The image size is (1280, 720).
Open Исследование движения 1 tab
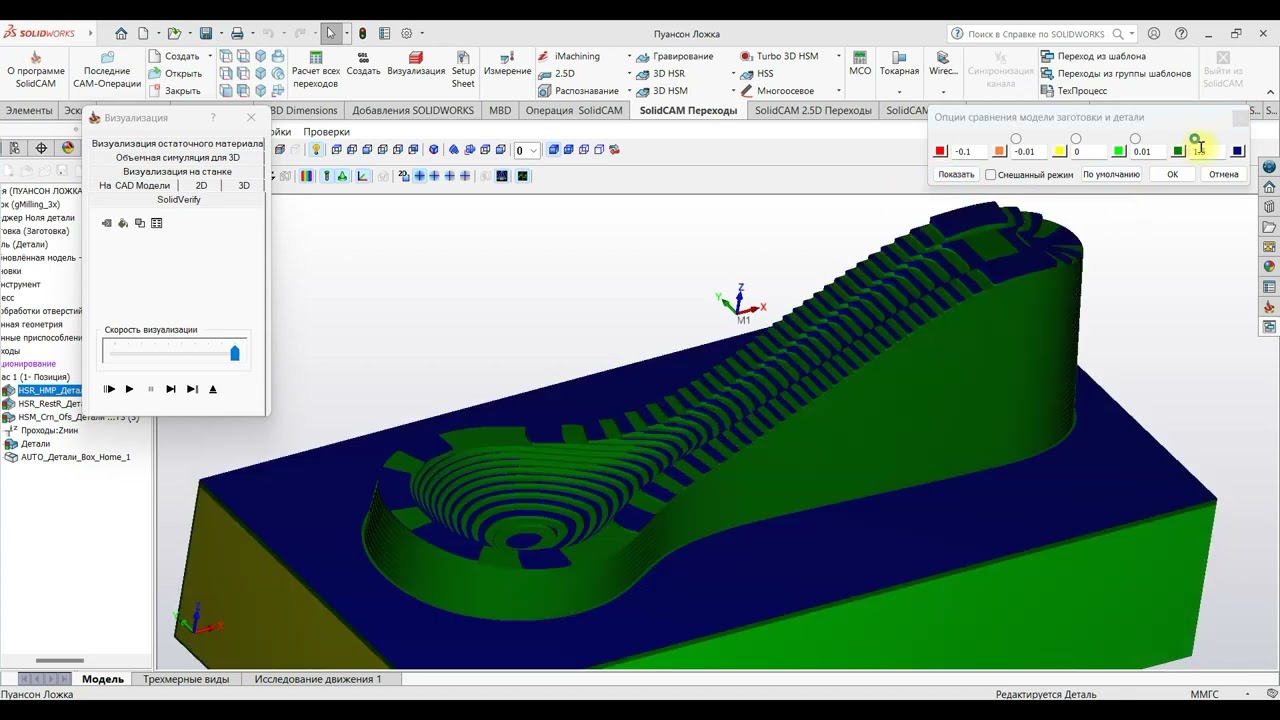click(318, 679)
